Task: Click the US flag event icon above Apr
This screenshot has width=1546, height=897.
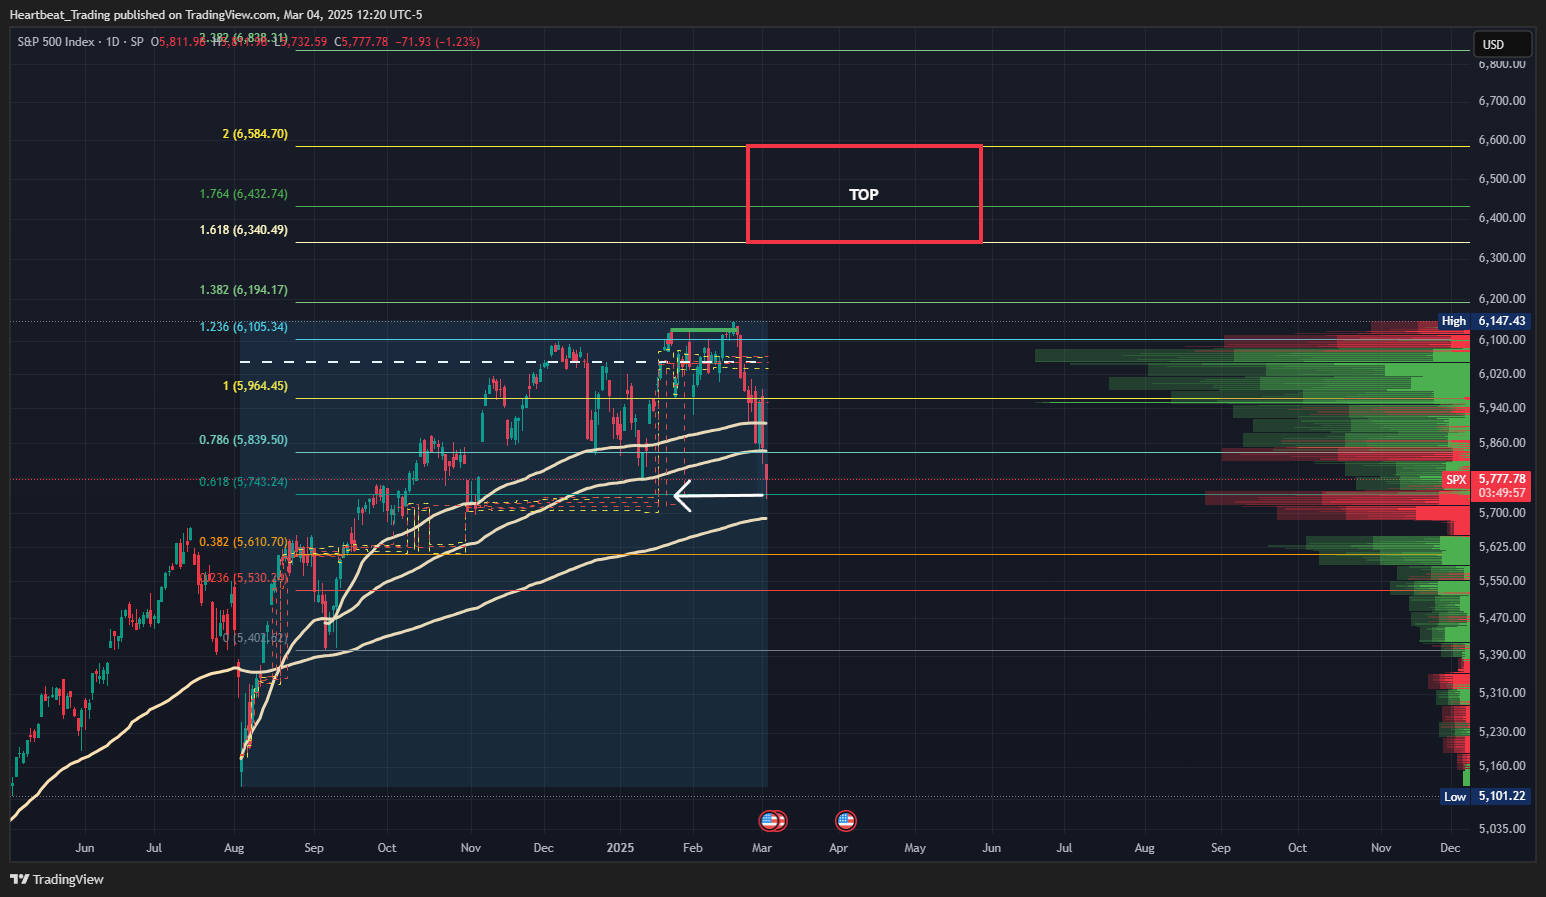Action: point(846,821)
